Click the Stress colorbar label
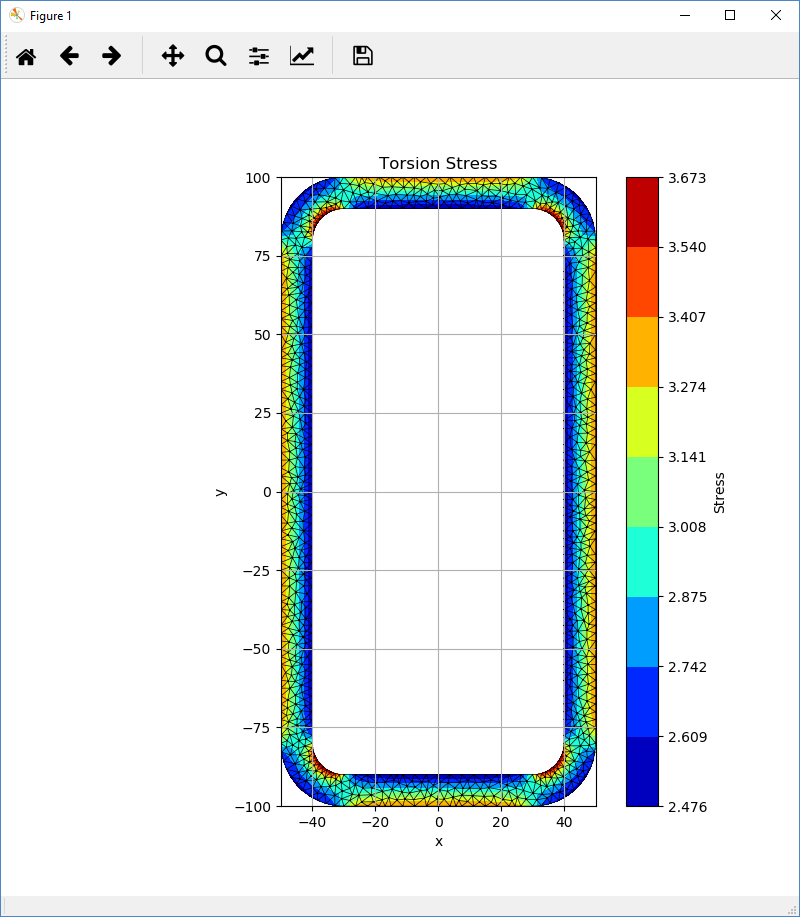This screenshot has width=800, height=917. [719, 492]
